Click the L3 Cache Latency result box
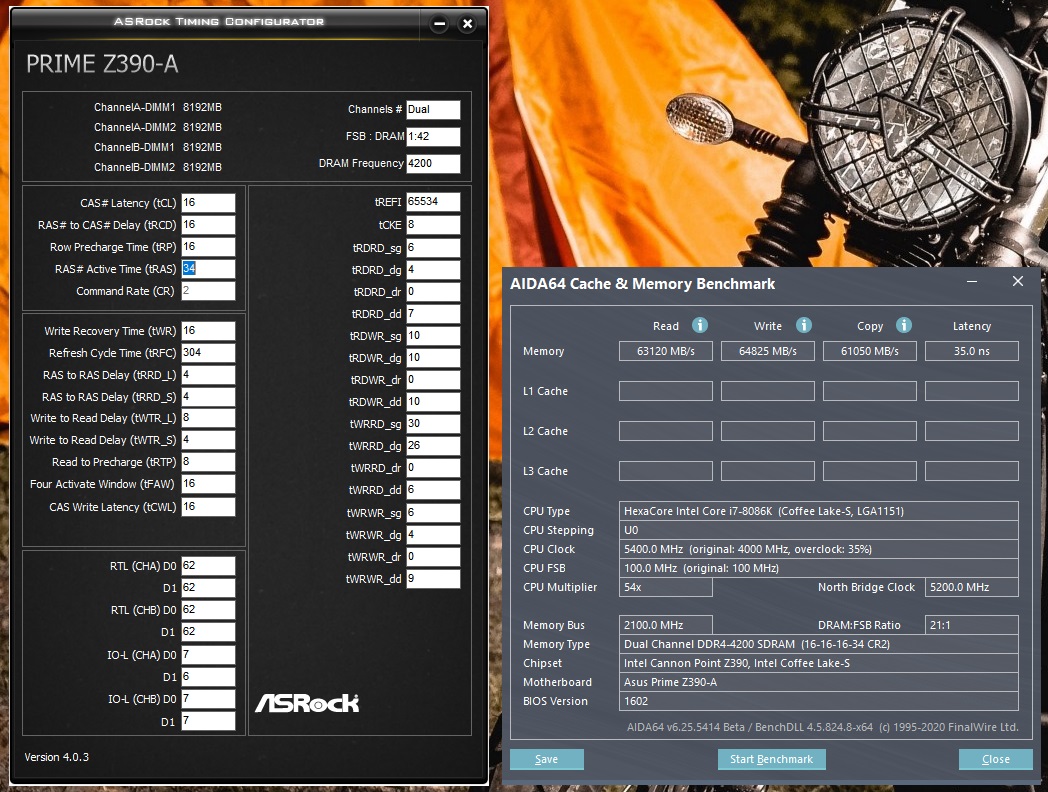 click(x=972, y=471)
